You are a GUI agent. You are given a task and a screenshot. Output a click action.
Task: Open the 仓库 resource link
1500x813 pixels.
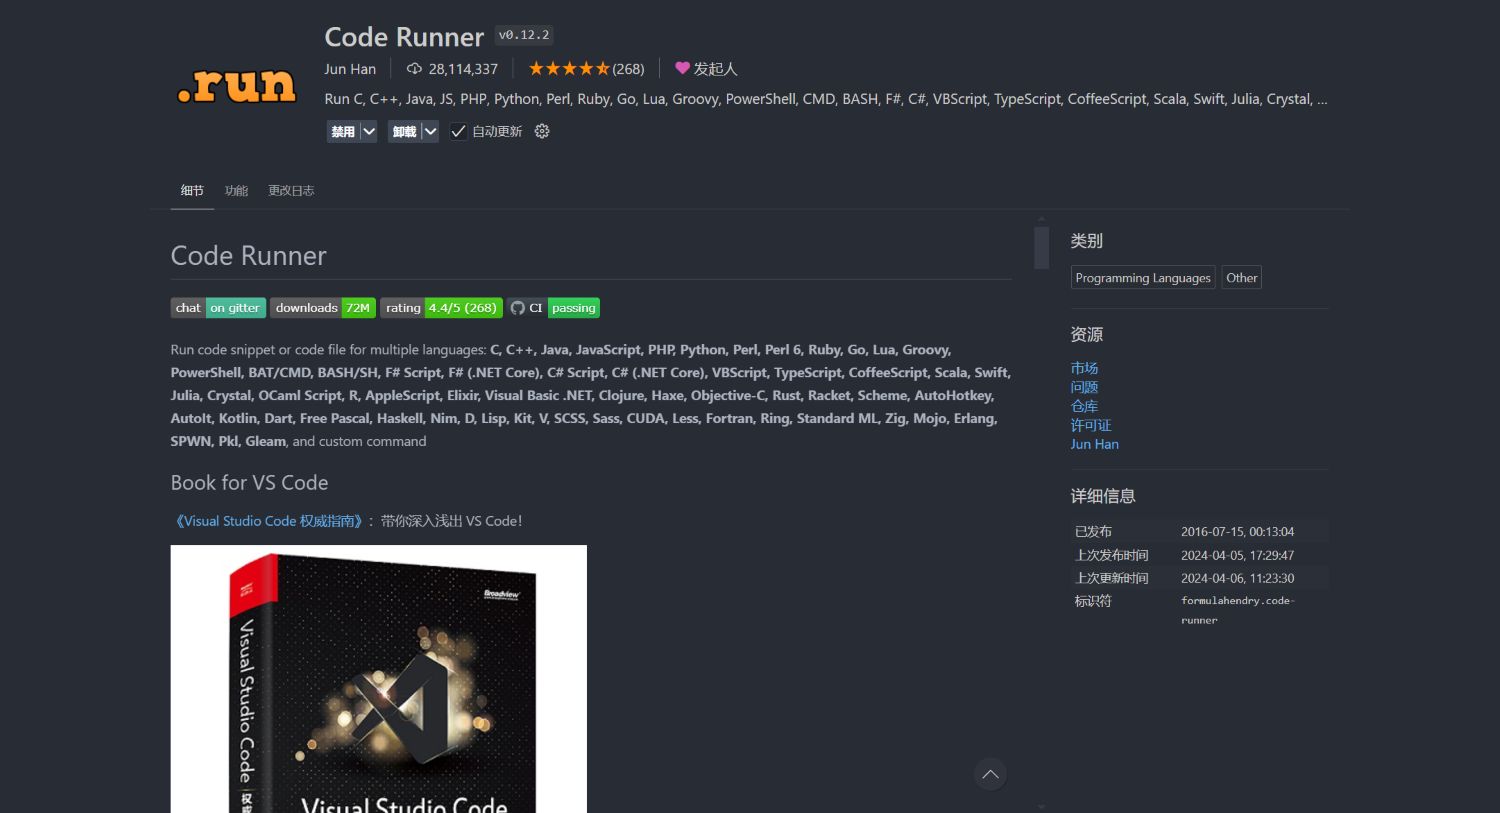coord(1084,406)
